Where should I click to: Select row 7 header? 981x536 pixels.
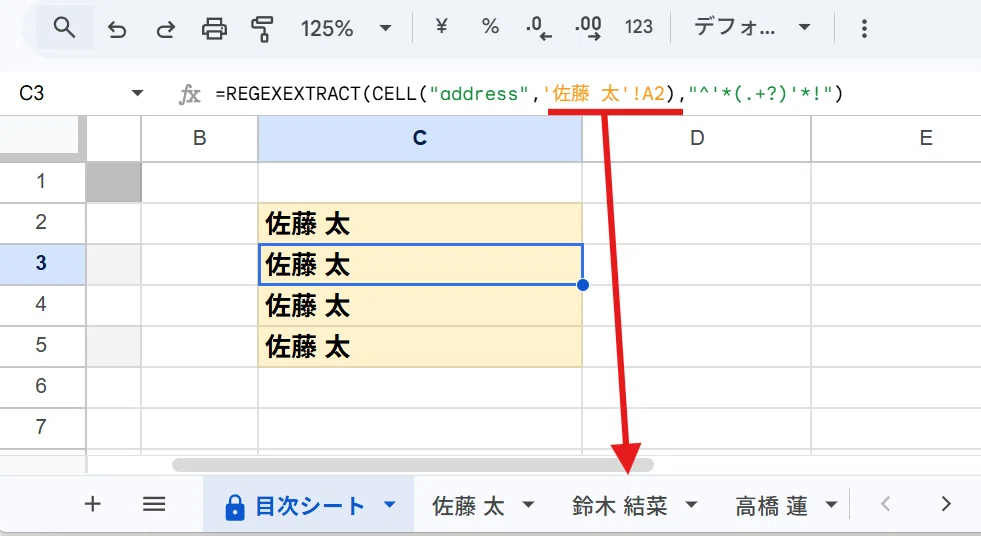tap(41, 427)
